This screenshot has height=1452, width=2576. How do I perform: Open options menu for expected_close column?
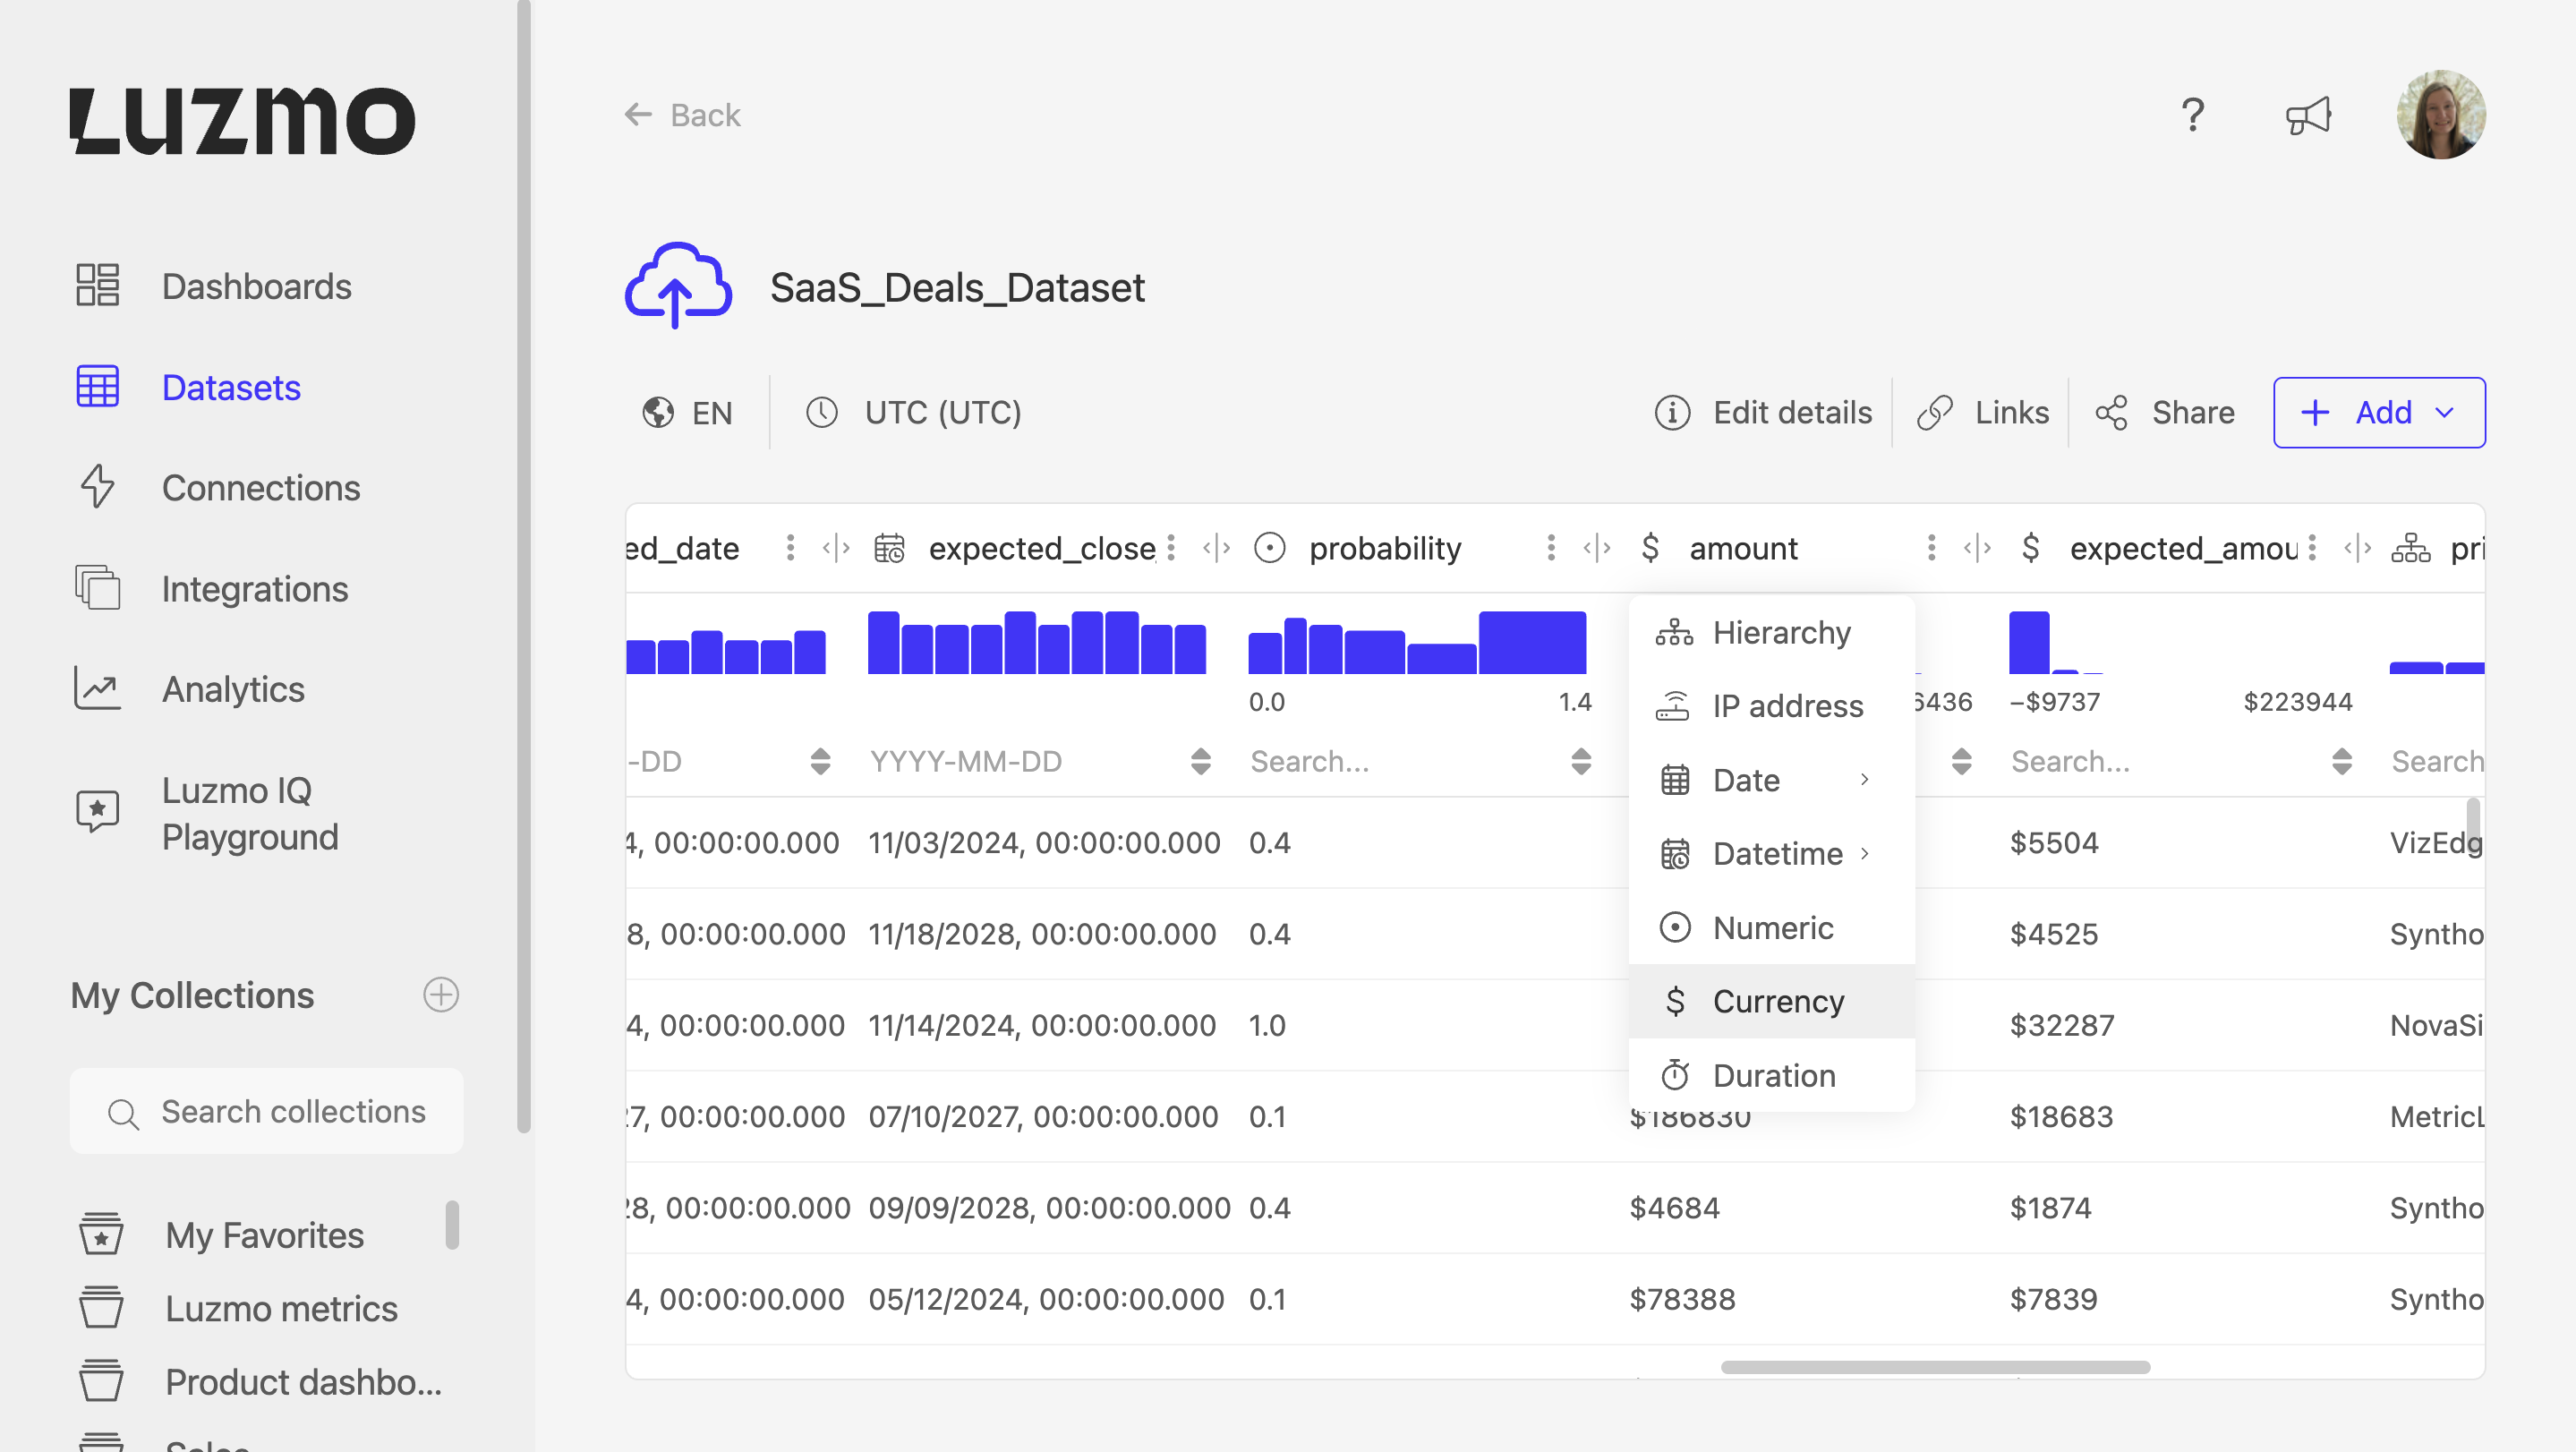tap(1171, 548)
